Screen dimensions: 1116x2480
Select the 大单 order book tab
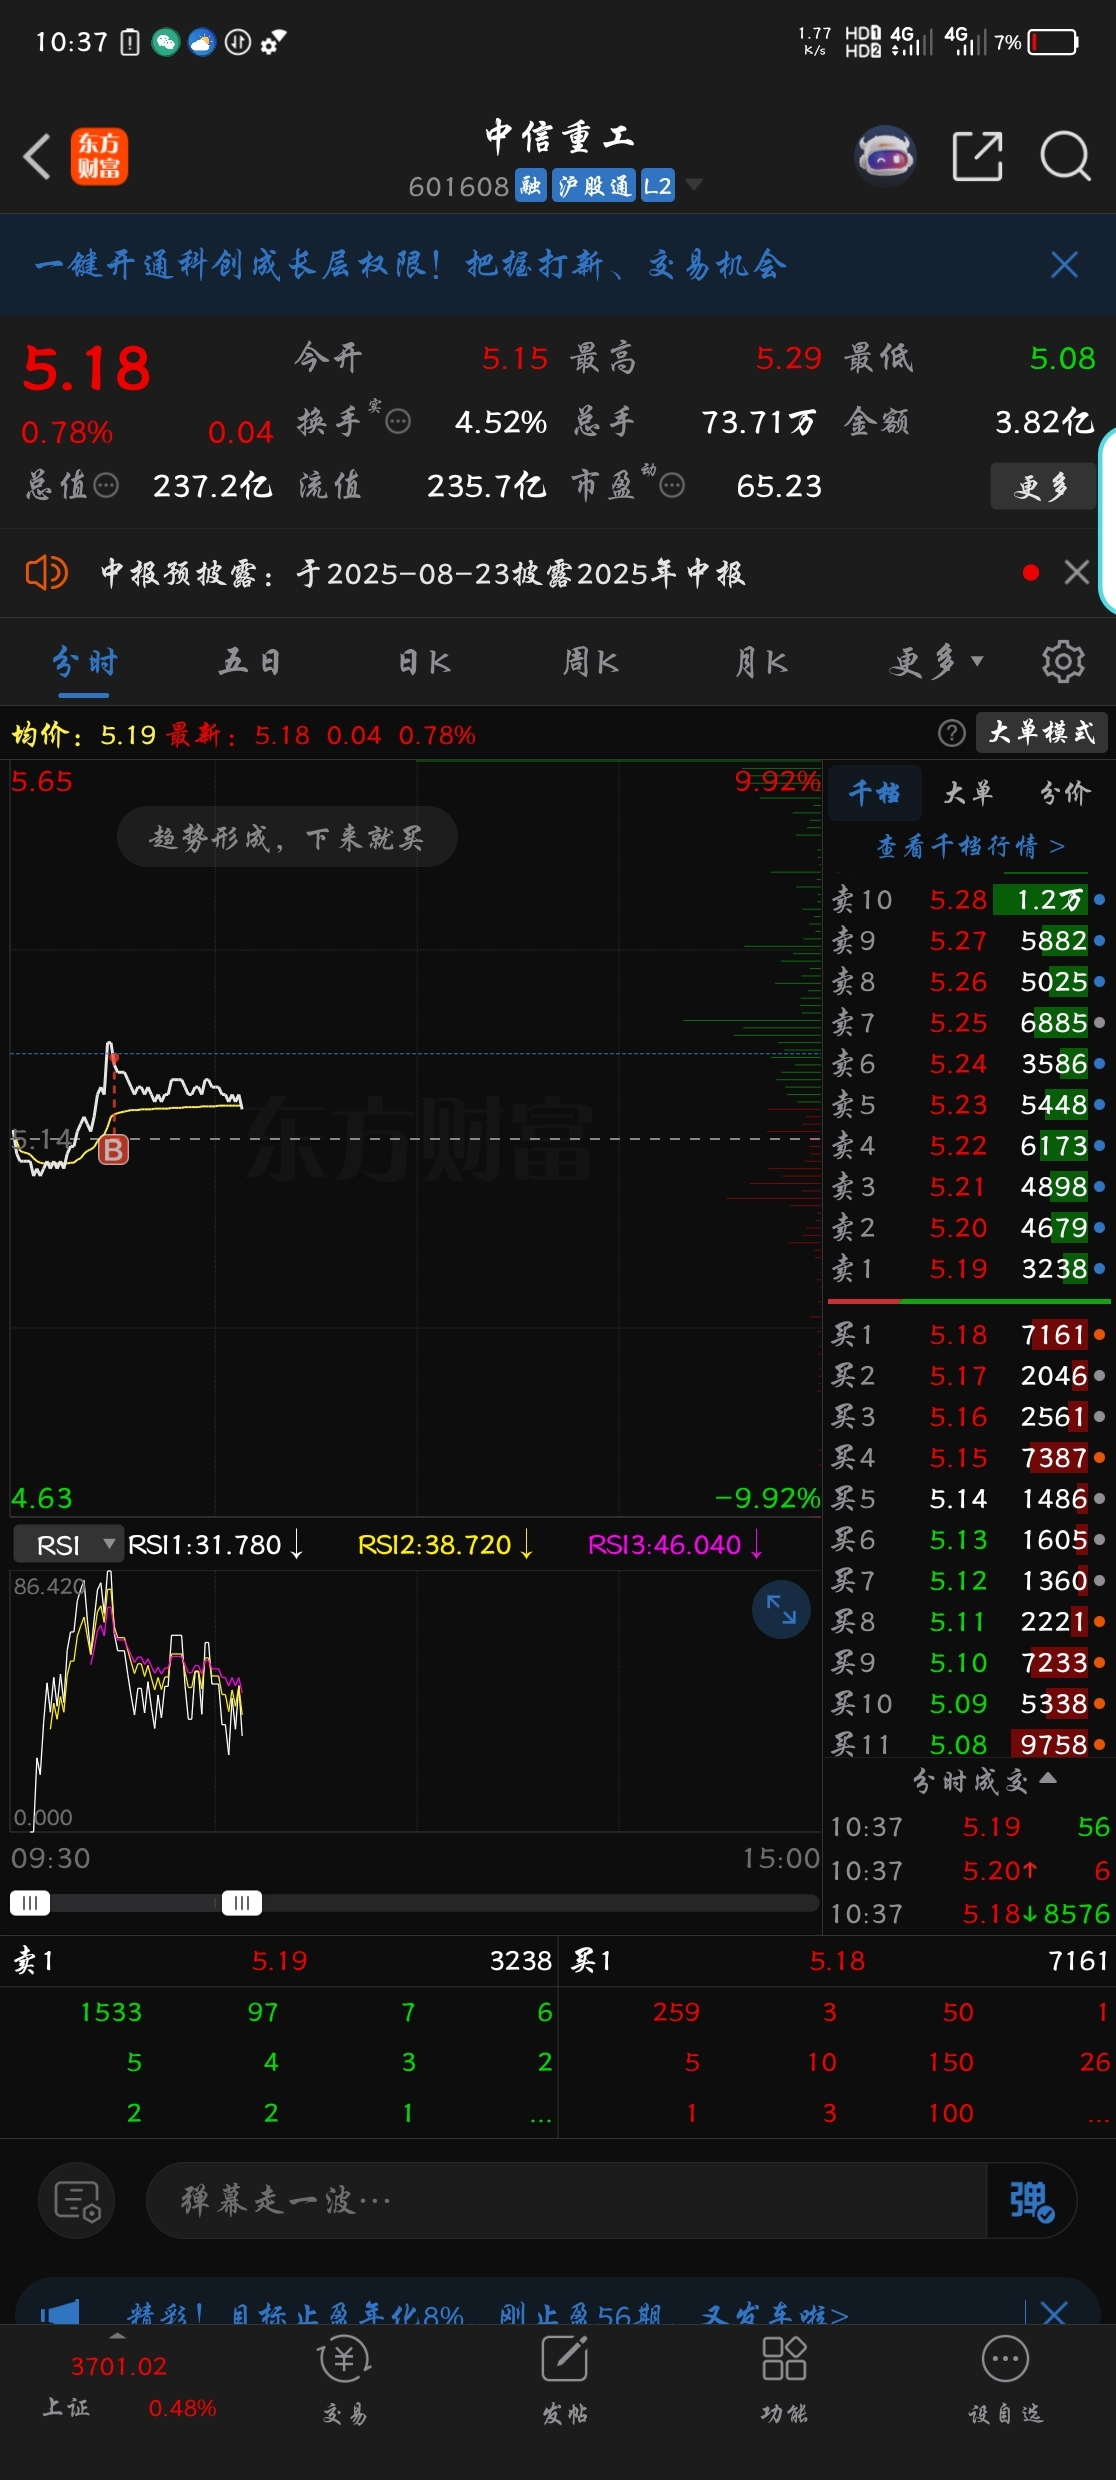(x=968, y=793)
